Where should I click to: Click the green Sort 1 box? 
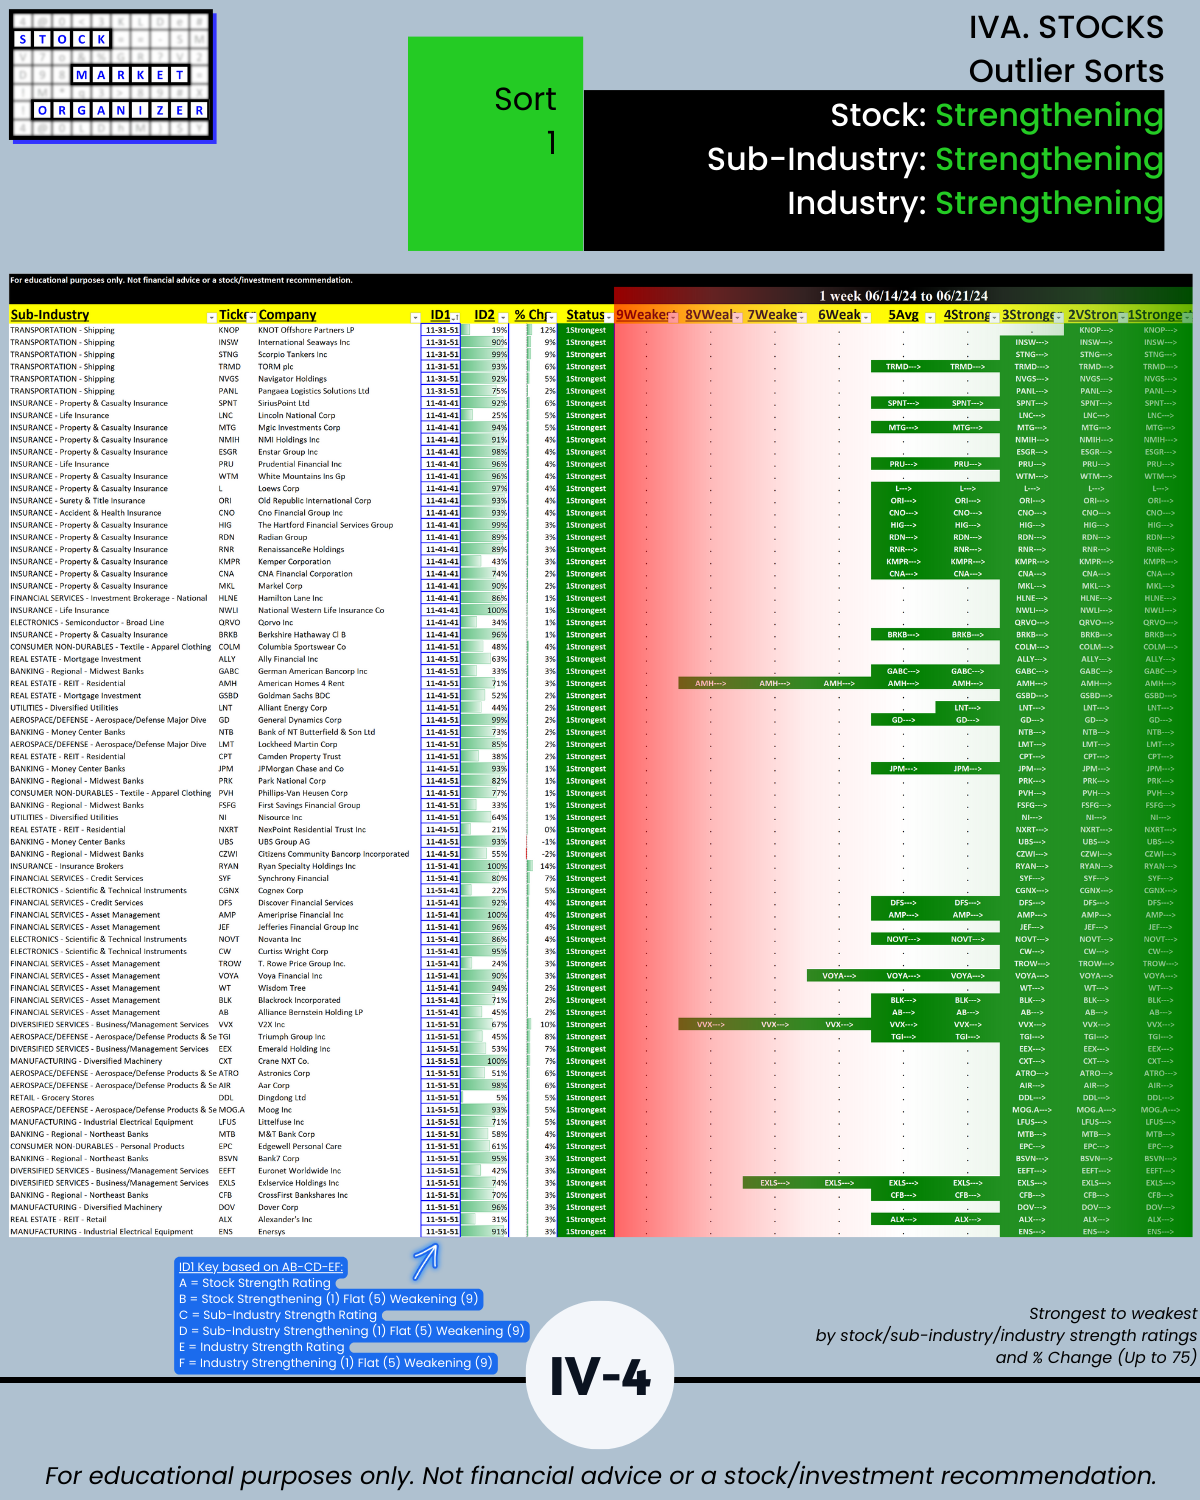click(496, 143)
